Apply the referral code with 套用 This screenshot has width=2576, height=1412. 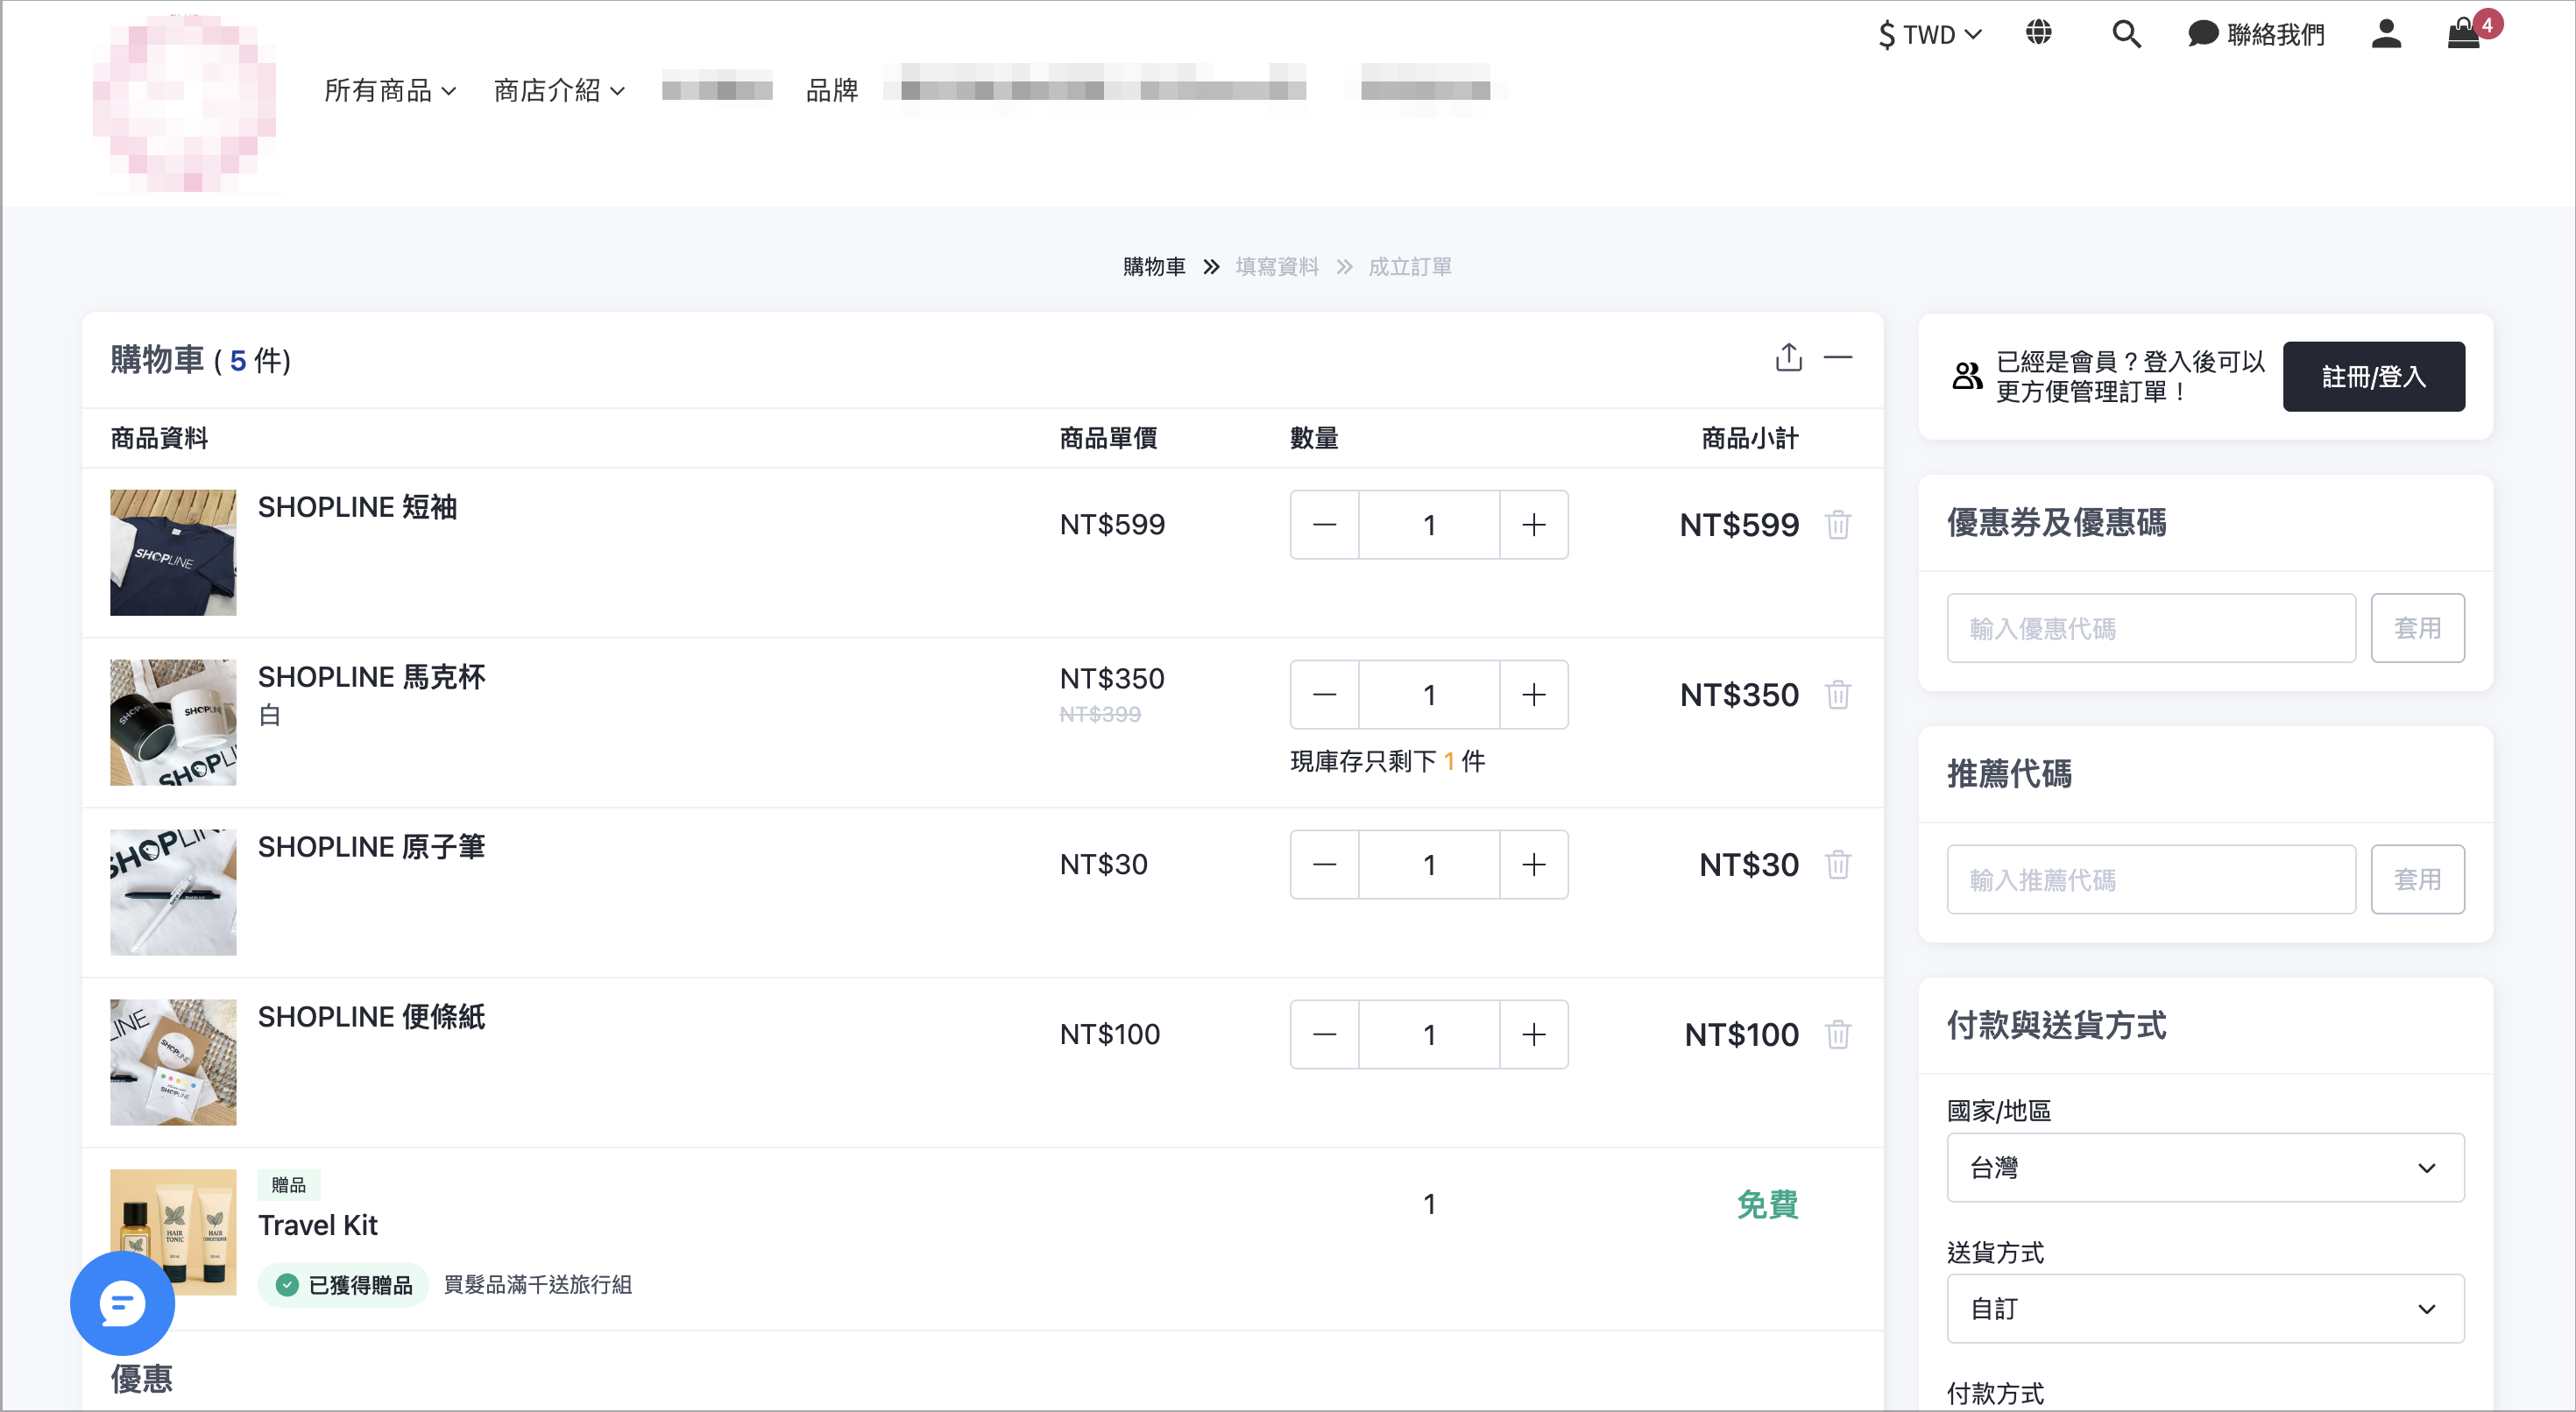coord(2417,879)
